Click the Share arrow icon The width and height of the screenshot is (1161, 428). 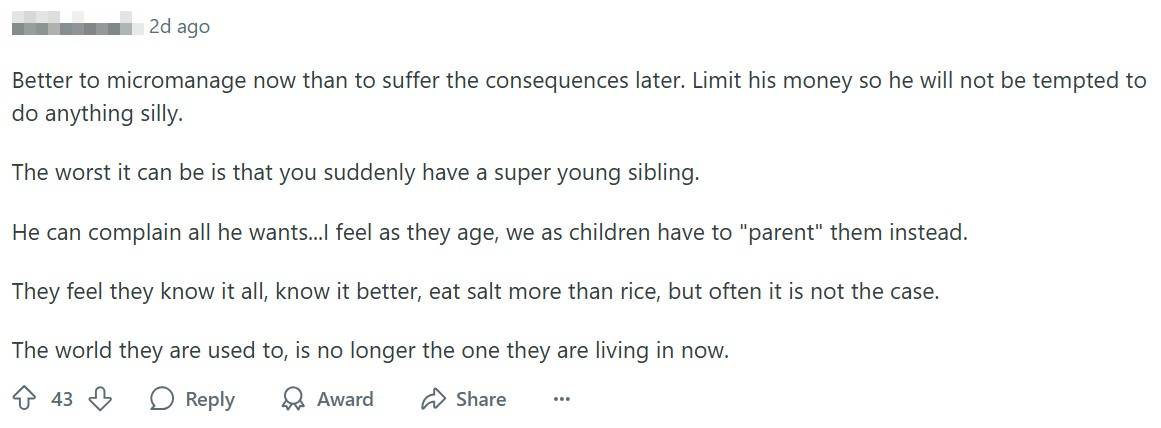pyautogui.click(x=433, y=399)
